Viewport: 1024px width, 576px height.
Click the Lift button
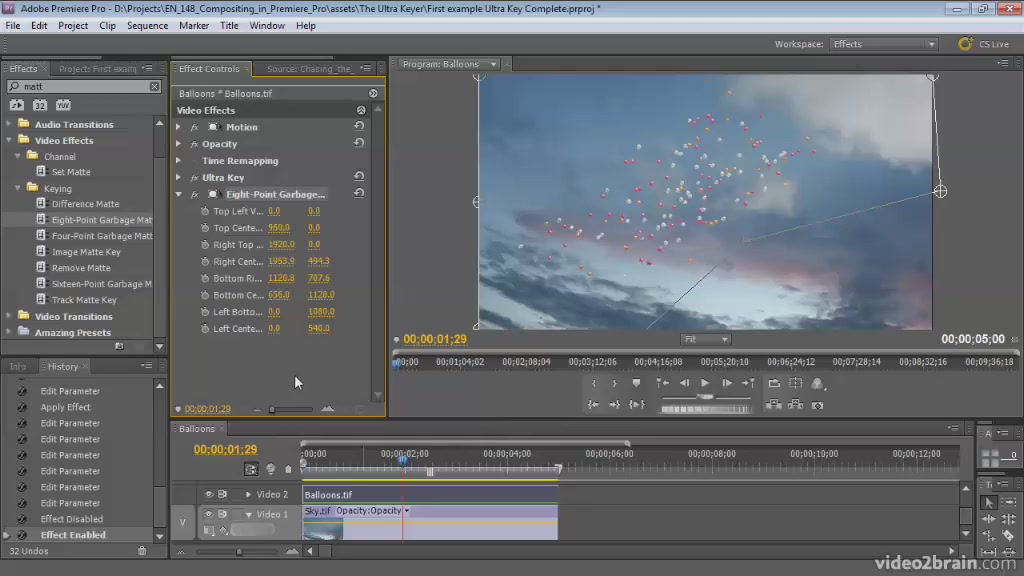(774, 405)
